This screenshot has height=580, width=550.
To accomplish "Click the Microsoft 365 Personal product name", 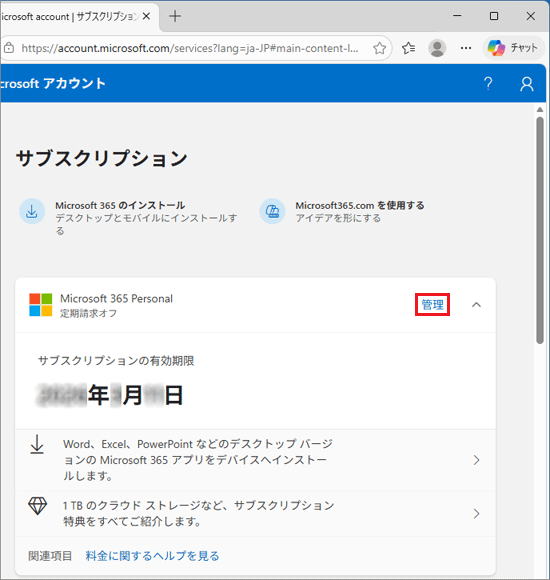I will [x=116, y=299].
